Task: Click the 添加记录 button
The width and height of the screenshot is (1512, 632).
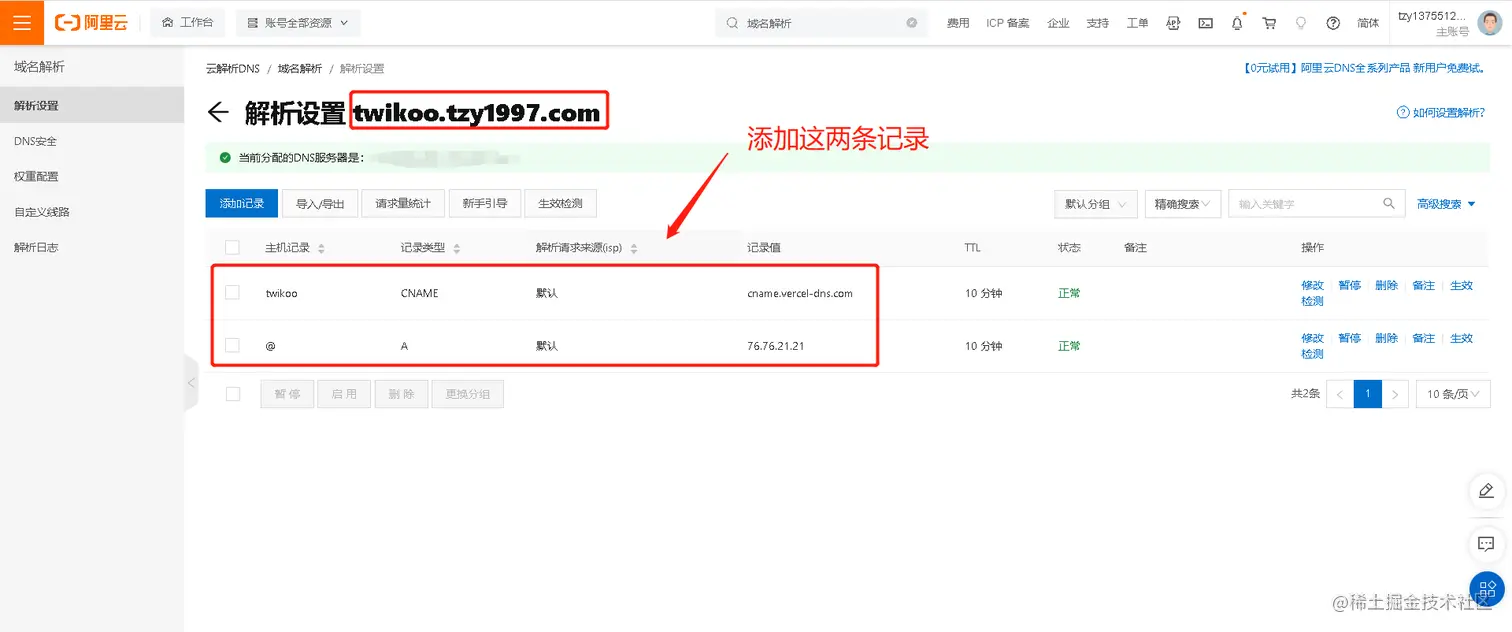Action: tap(241, 203)
